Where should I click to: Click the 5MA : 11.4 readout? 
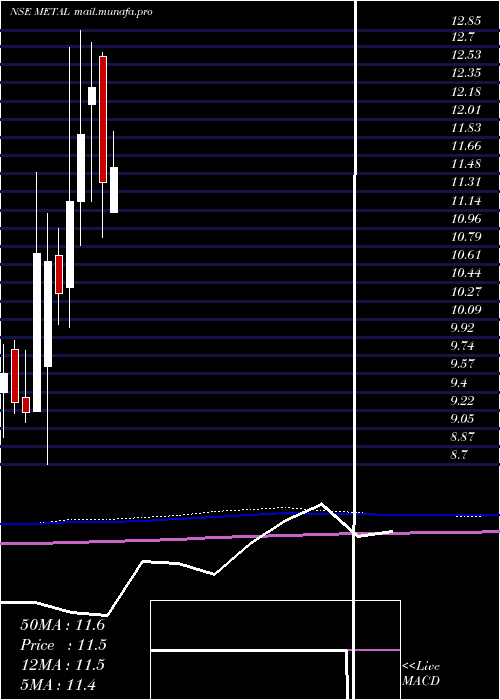(58, 685)
